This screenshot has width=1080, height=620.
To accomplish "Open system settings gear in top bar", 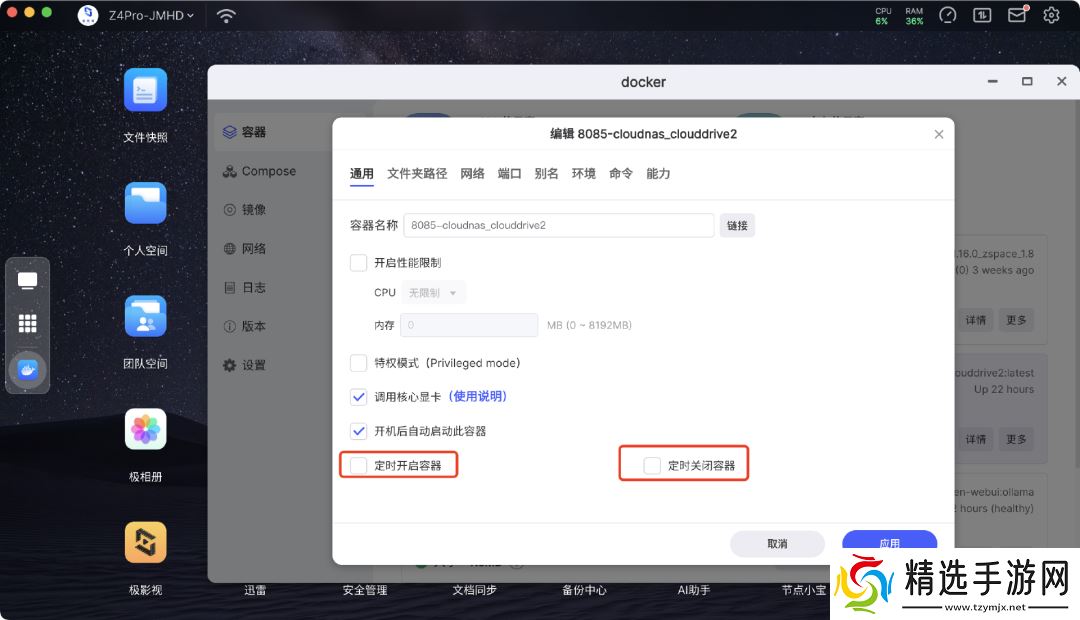I will tap(1051, 15).
